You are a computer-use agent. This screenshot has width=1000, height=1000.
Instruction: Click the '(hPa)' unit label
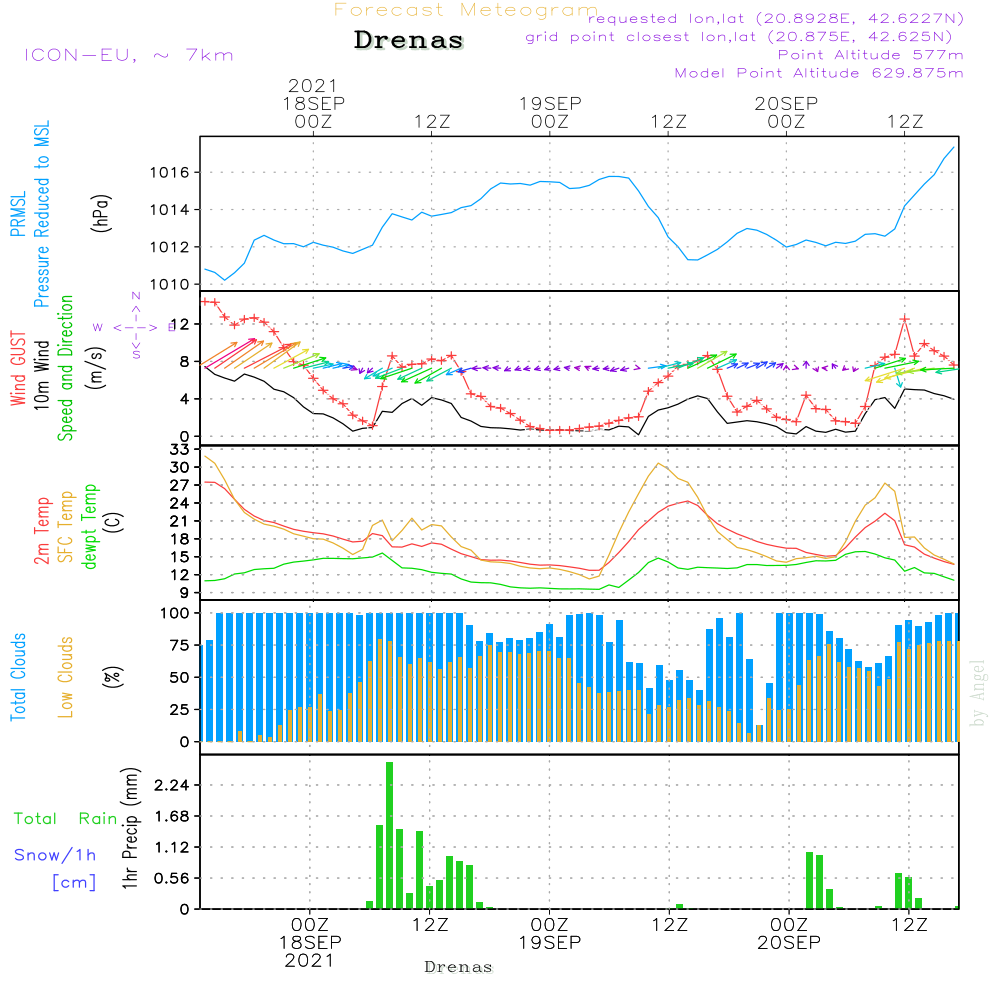pyautogui.click(x=101, y=213)
